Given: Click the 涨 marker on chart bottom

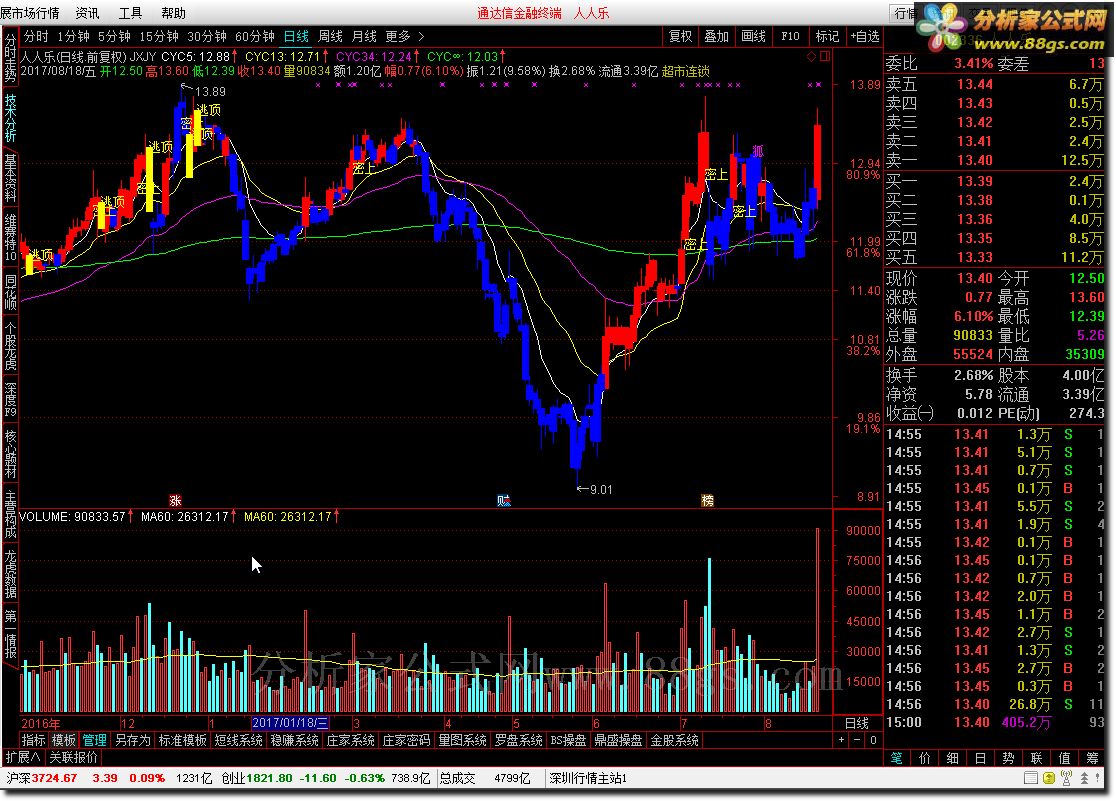Looking at the screenshot, I should (x=175, y=501).
